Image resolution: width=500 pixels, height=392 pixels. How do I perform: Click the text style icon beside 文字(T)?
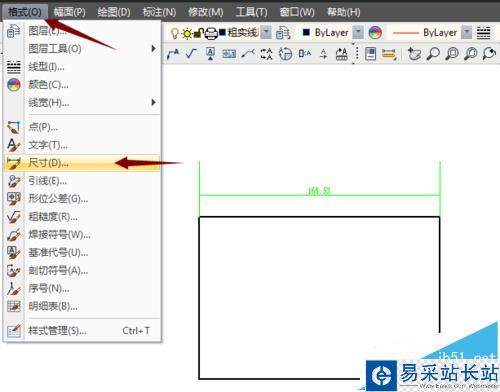(13, 145)
